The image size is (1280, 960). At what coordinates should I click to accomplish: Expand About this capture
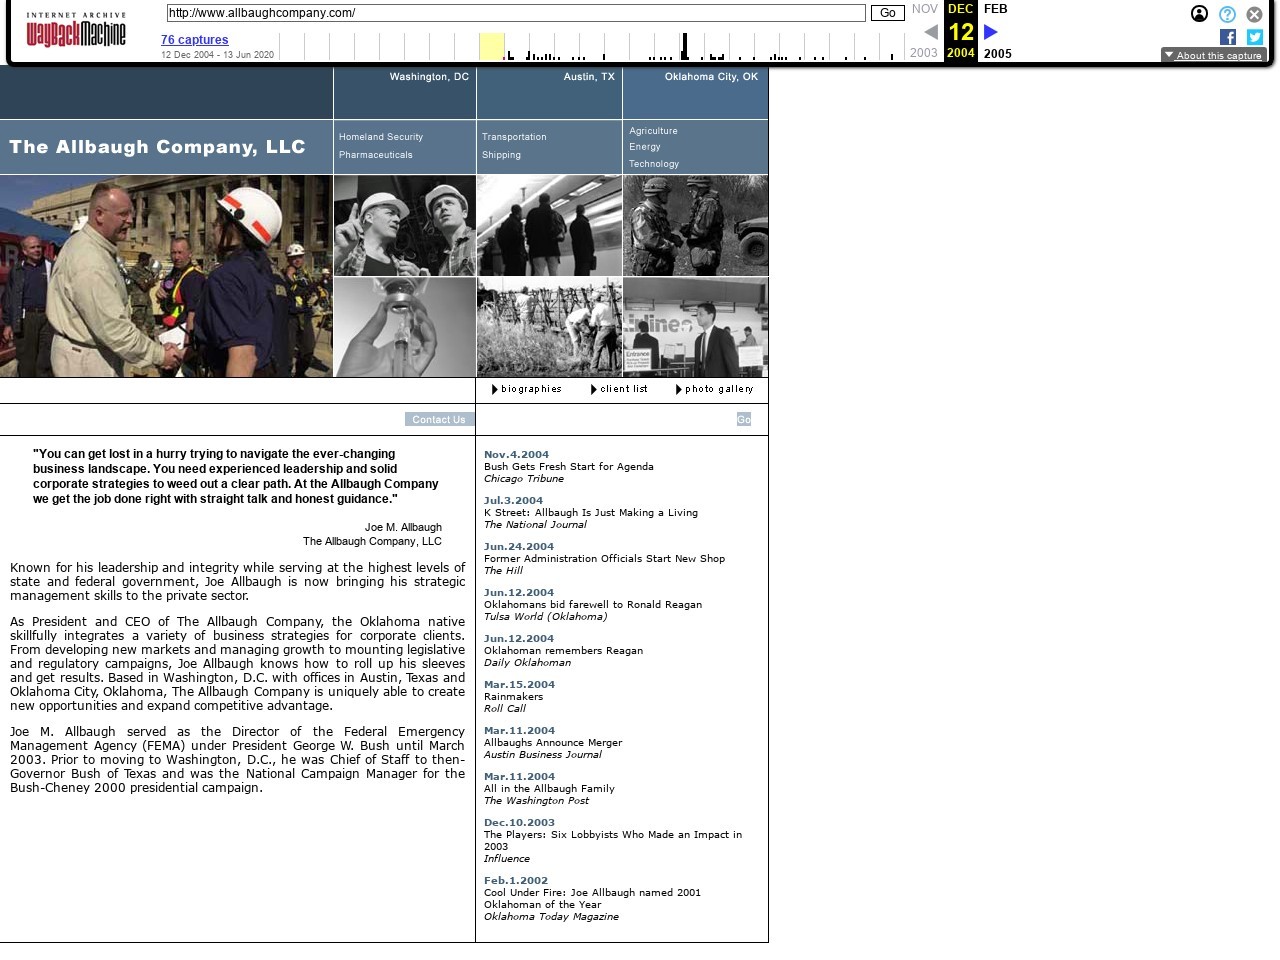[x=1213, y=55]
